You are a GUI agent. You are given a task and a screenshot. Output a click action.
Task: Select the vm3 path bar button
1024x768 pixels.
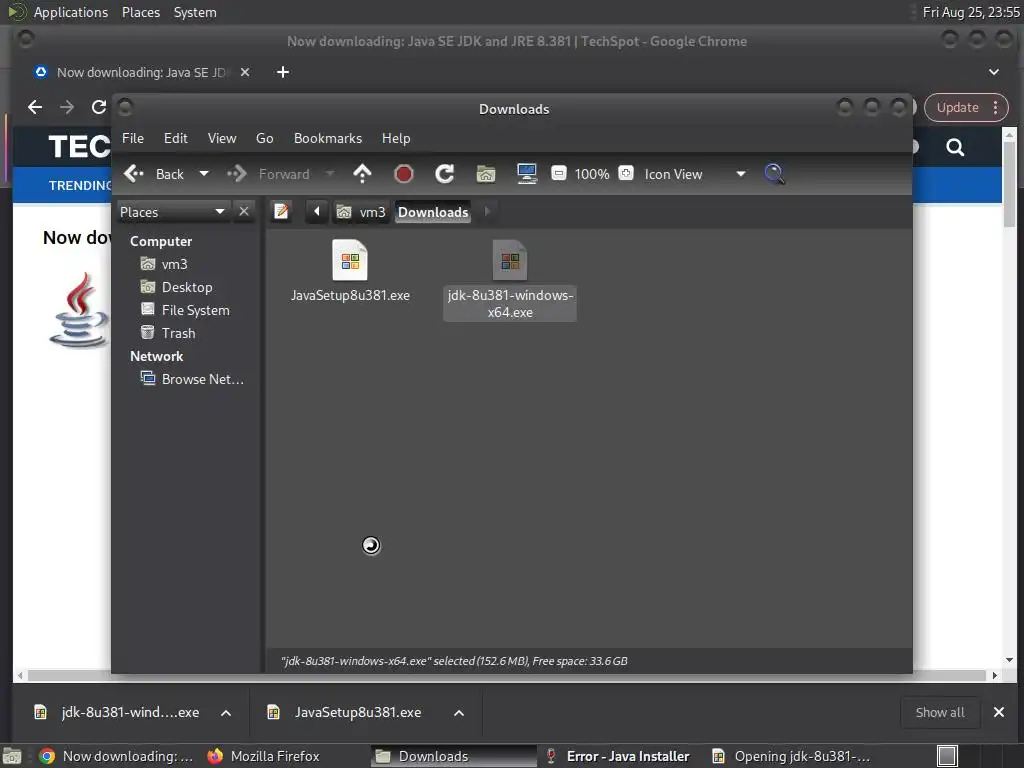360,212
